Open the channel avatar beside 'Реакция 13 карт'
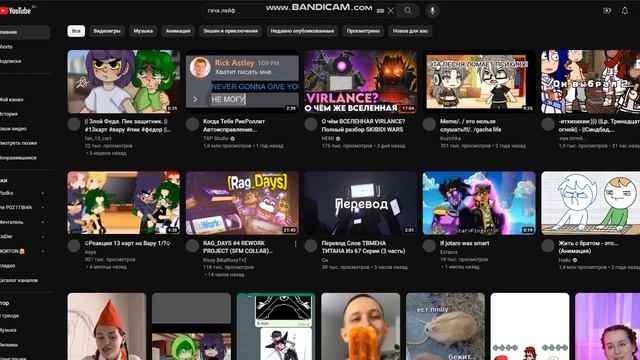This screenshot has width=640, height=360. tap(74, 246)
